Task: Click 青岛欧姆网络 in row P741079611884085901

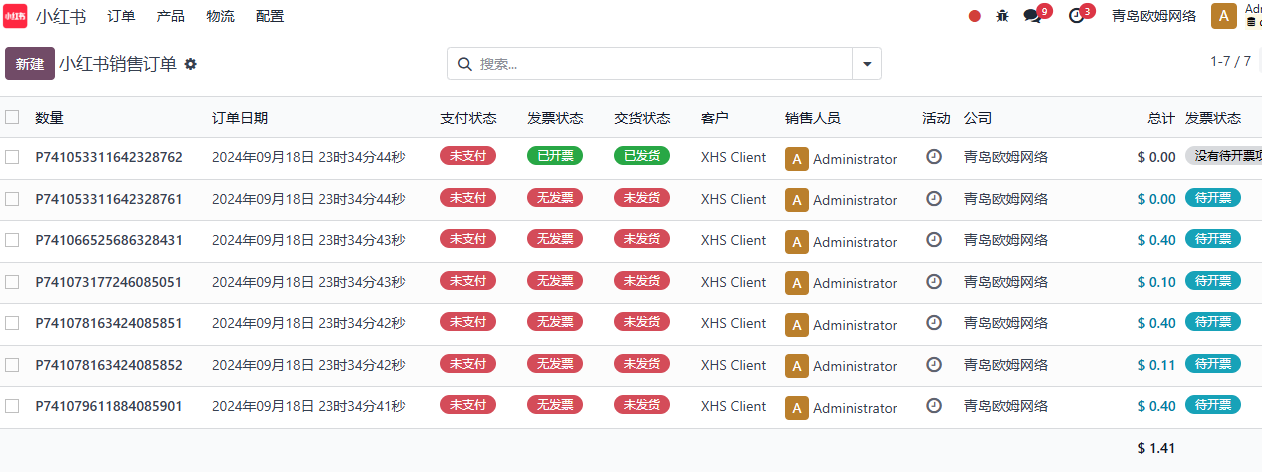Action: (x=1006, y=406)
